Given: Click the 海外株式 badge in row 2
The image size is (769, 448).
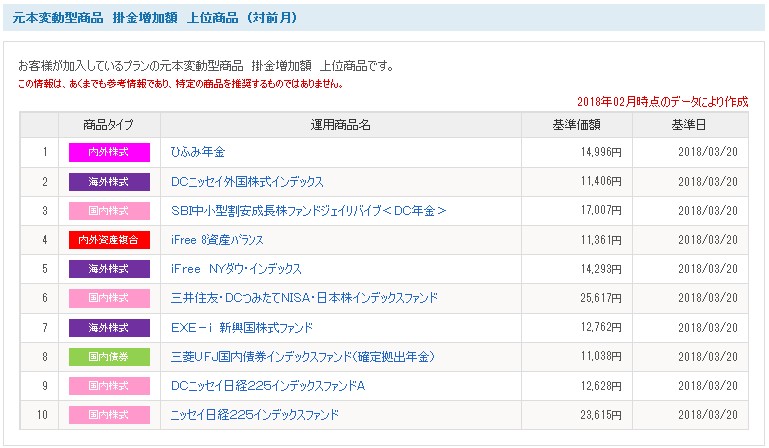Looking at the screenshot, I should click(x=109, y=182).
